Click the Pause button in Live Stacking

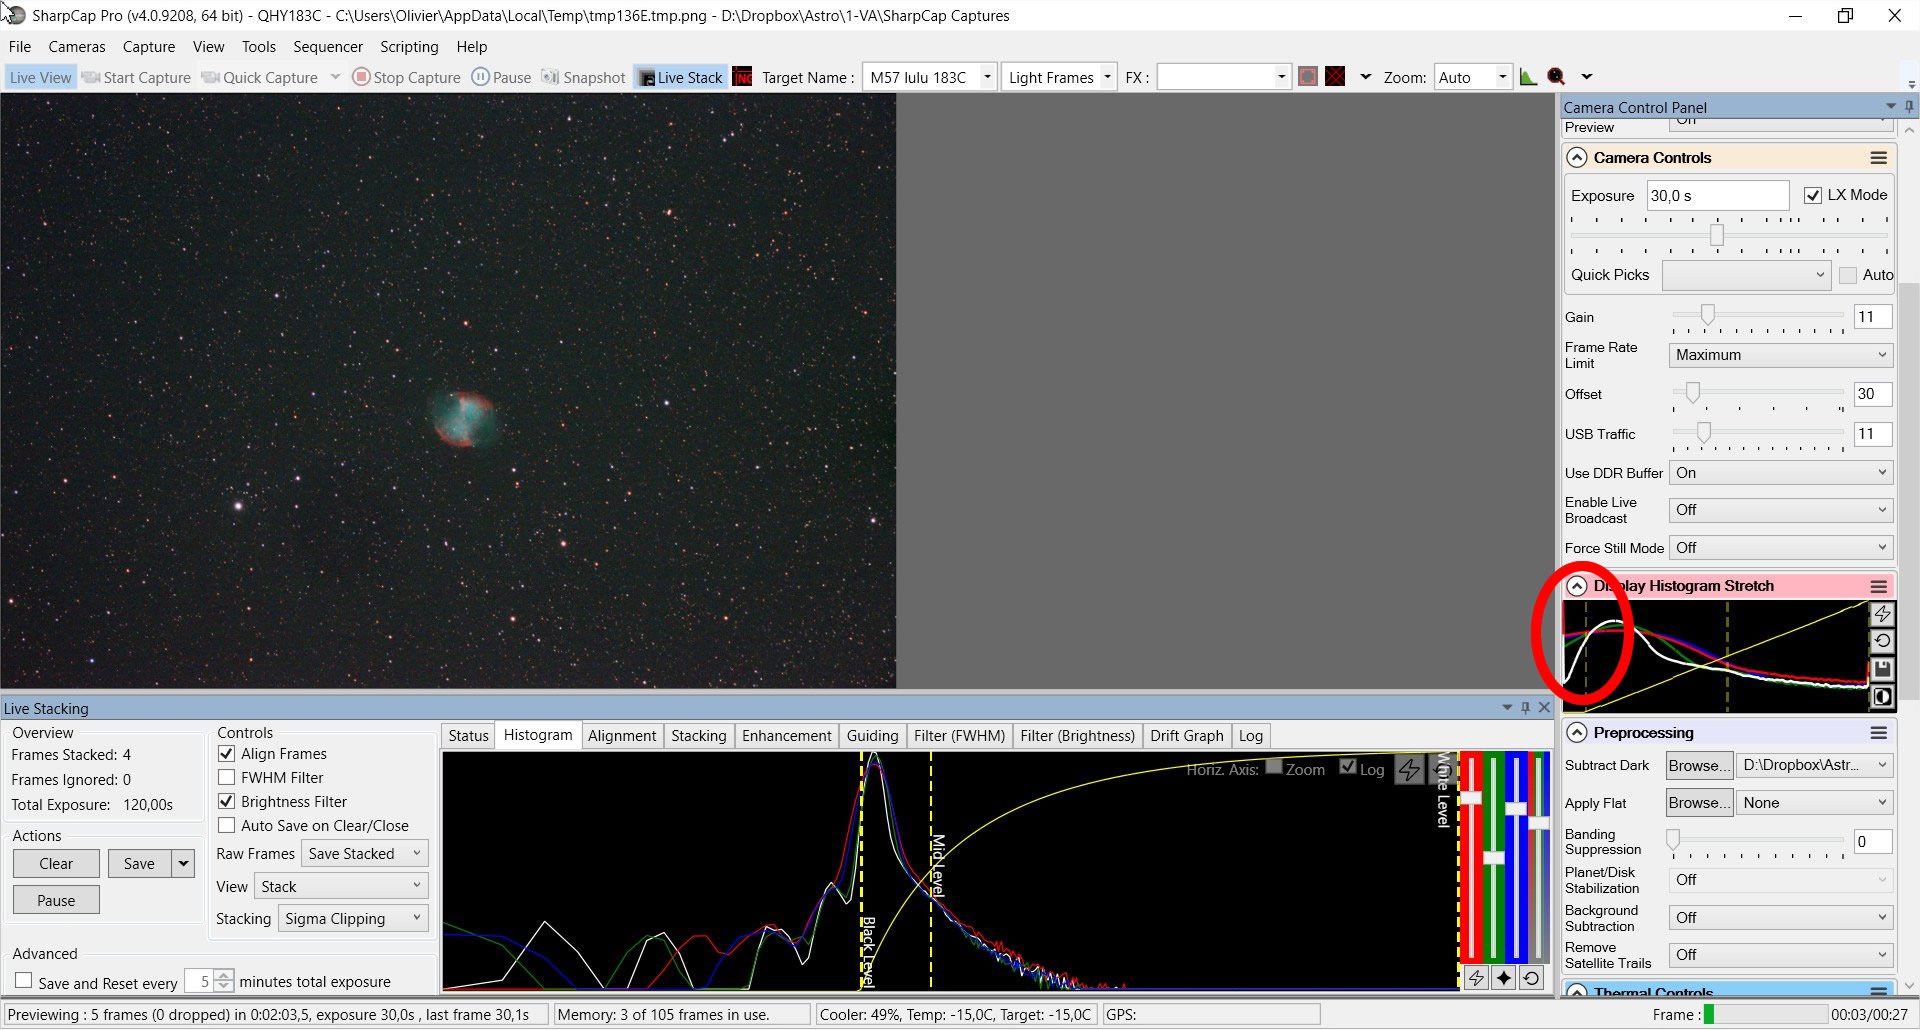[x=56, y=900]
